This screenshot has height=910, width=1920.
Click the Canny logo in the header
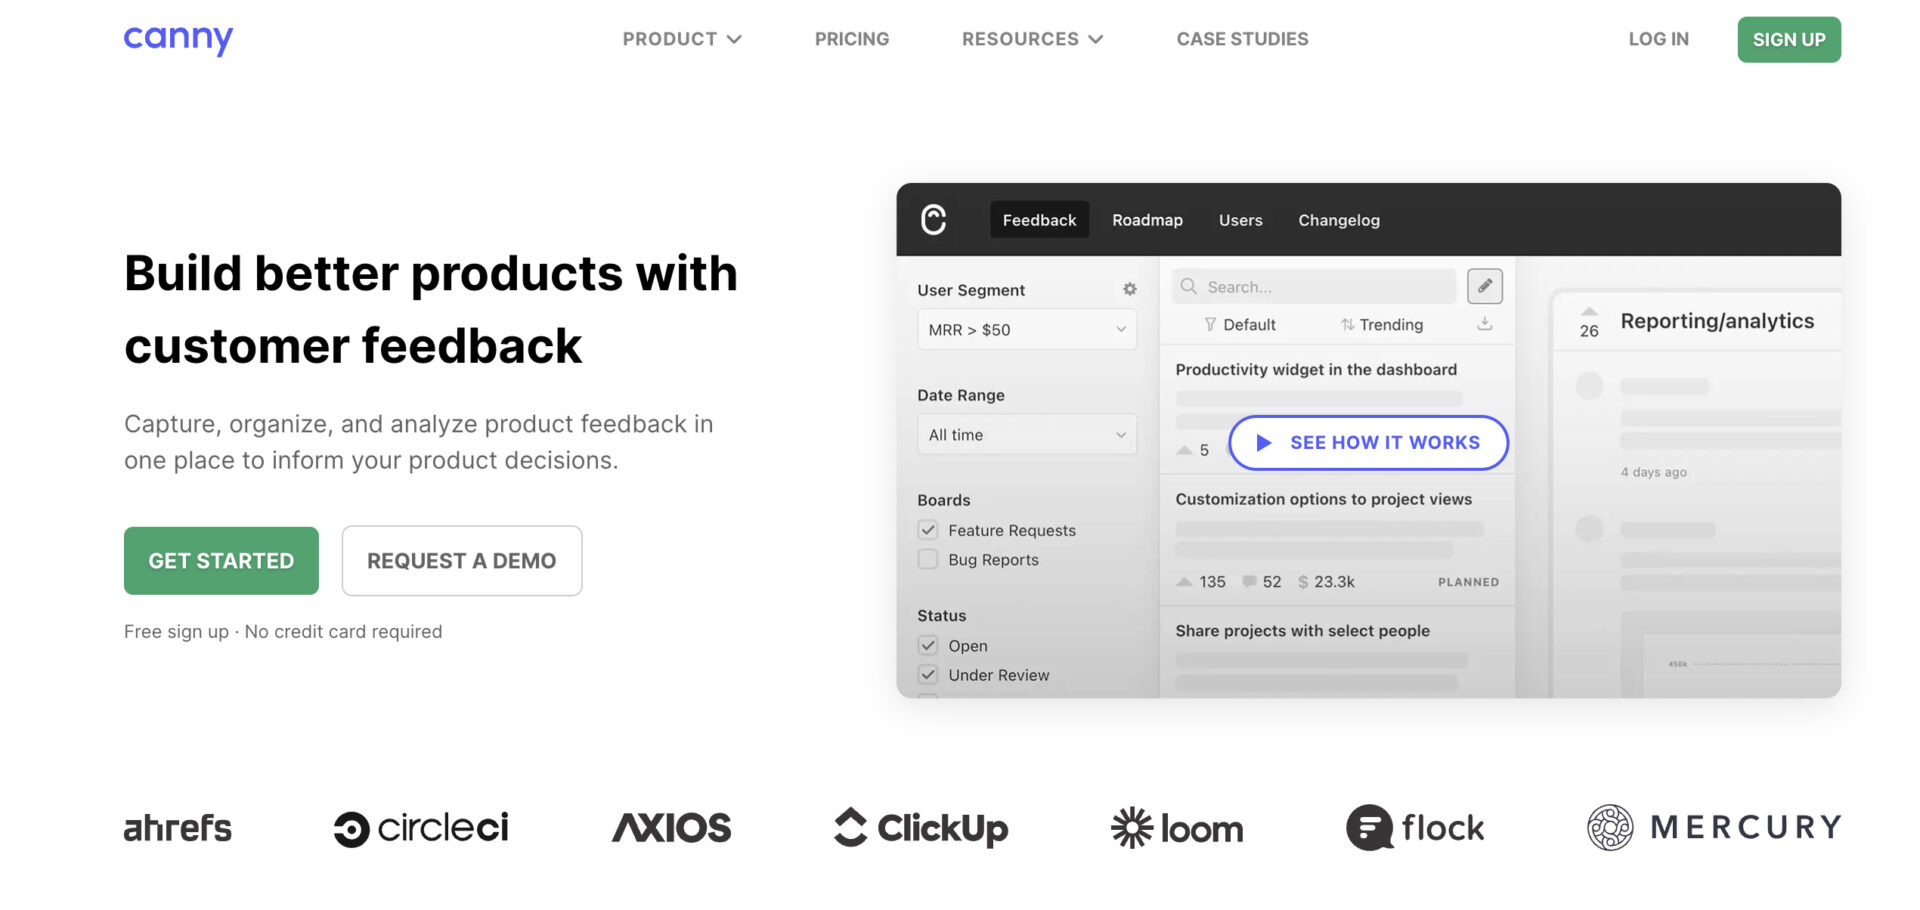point(177,39)
